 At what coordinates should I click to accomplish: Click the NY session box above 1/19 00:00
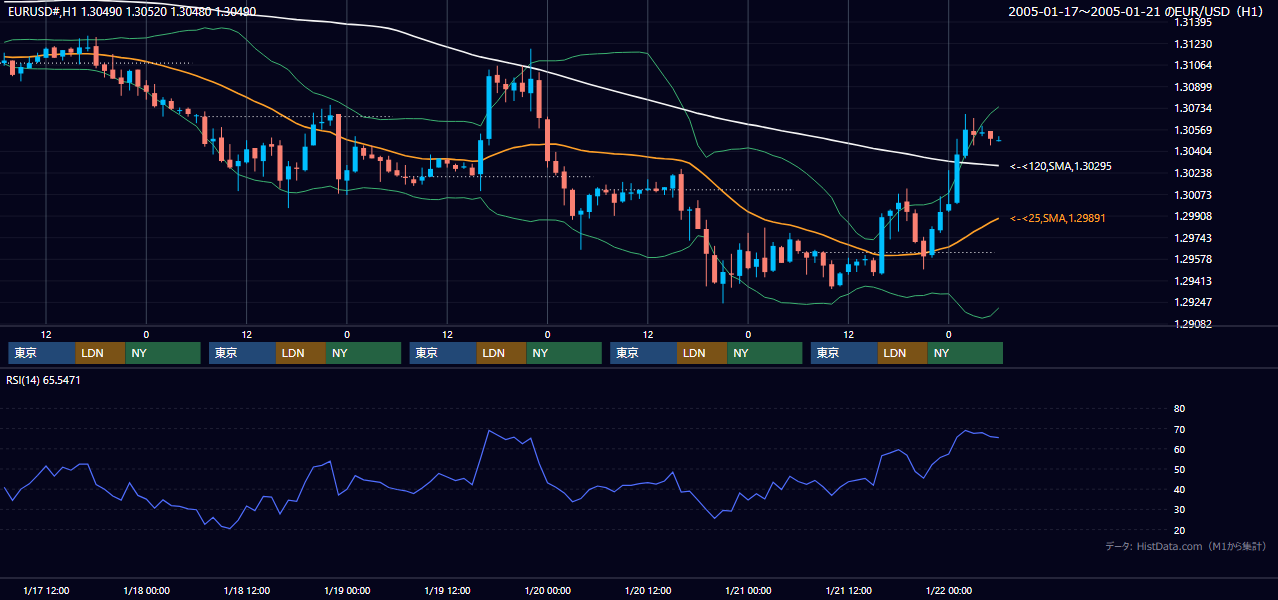click(364, 353)
